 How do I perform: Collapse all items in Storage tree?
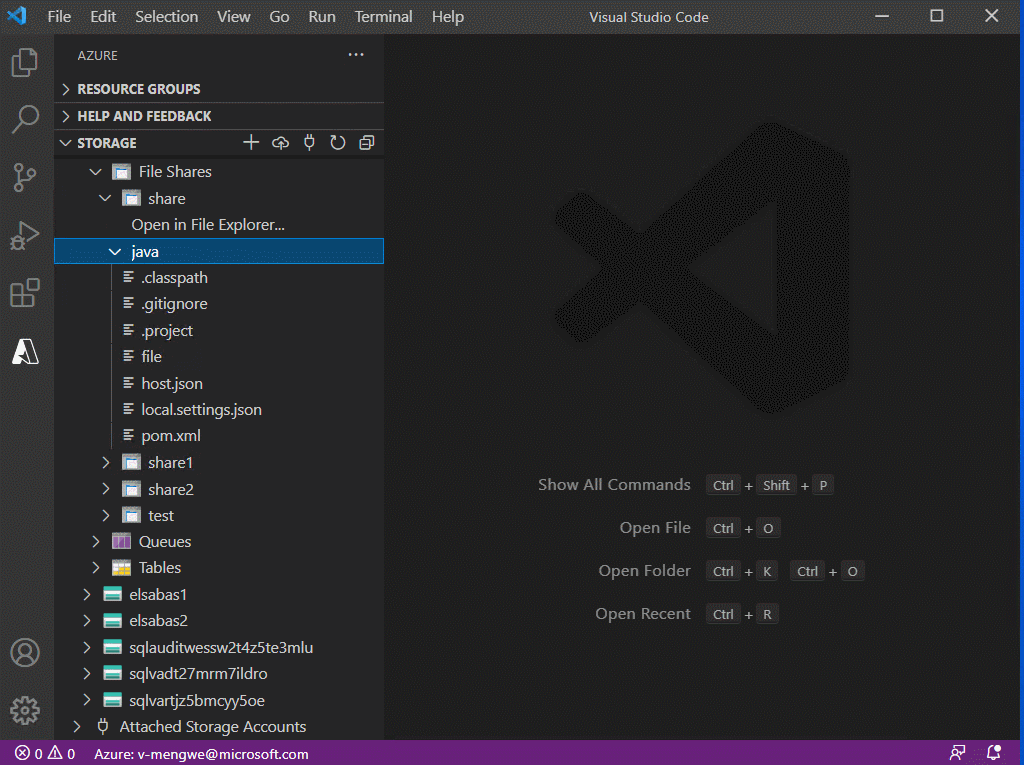coord(366,142)
